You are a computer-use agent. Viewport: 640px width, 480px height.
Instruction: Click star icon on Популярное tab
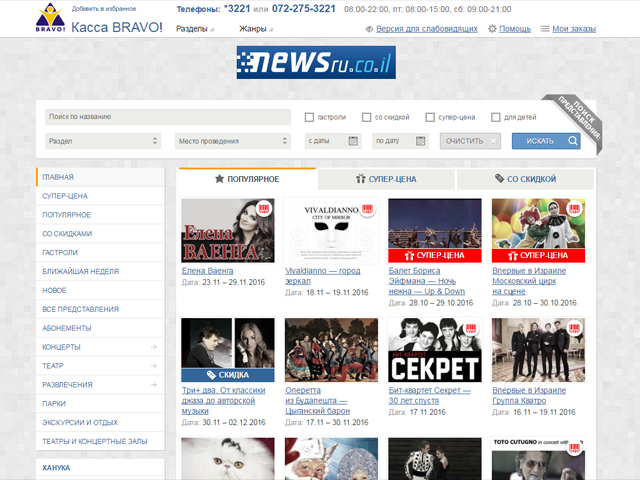point(219,178)
